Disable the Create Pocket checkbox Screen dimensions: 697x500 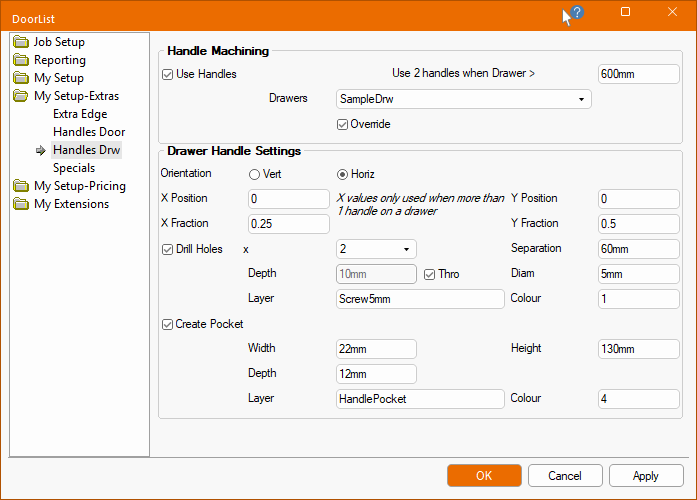click(168, 324)
